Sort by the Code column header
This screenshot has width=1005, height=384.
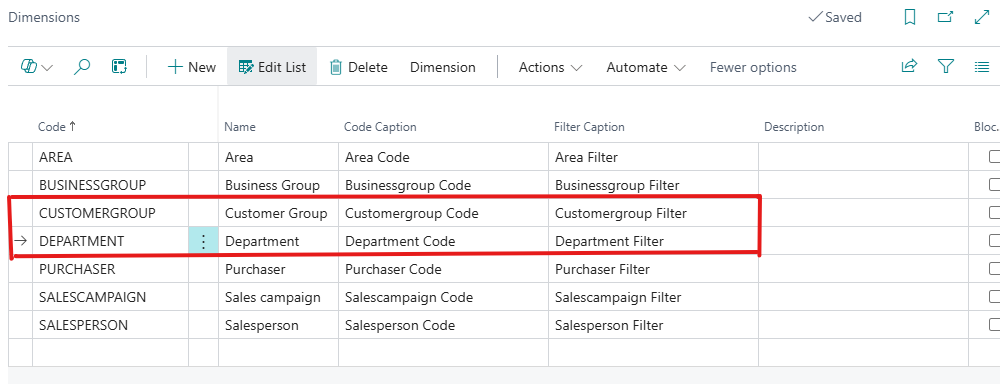pyautogui.click(x=57, y=127)
